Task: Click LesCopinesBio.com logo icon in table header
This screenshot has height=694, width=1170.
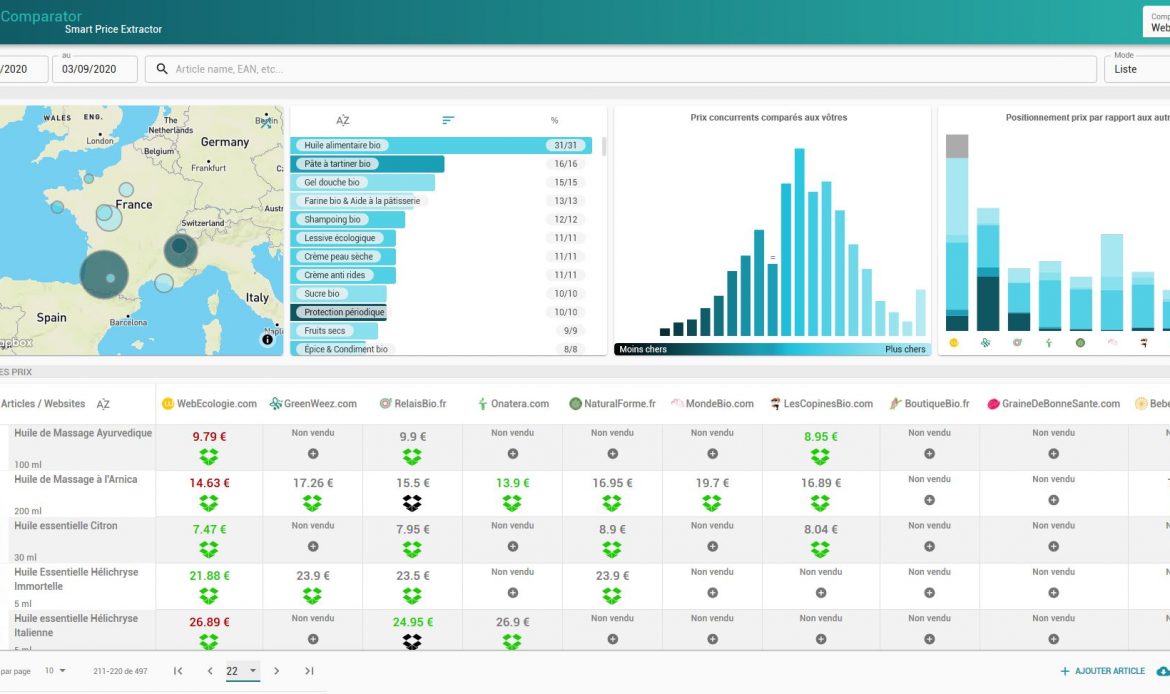Action: 775,404
